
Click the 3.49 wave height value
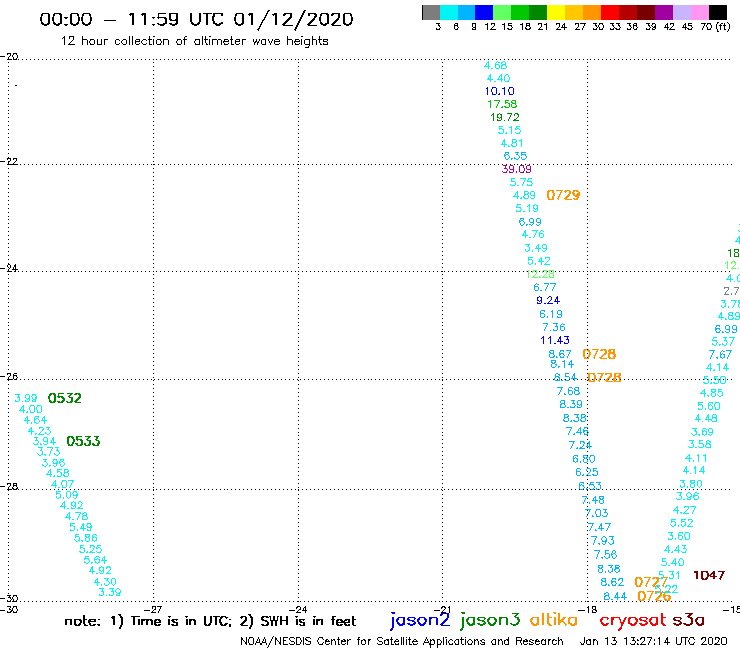pyautogui.click(x=536, y=248)
